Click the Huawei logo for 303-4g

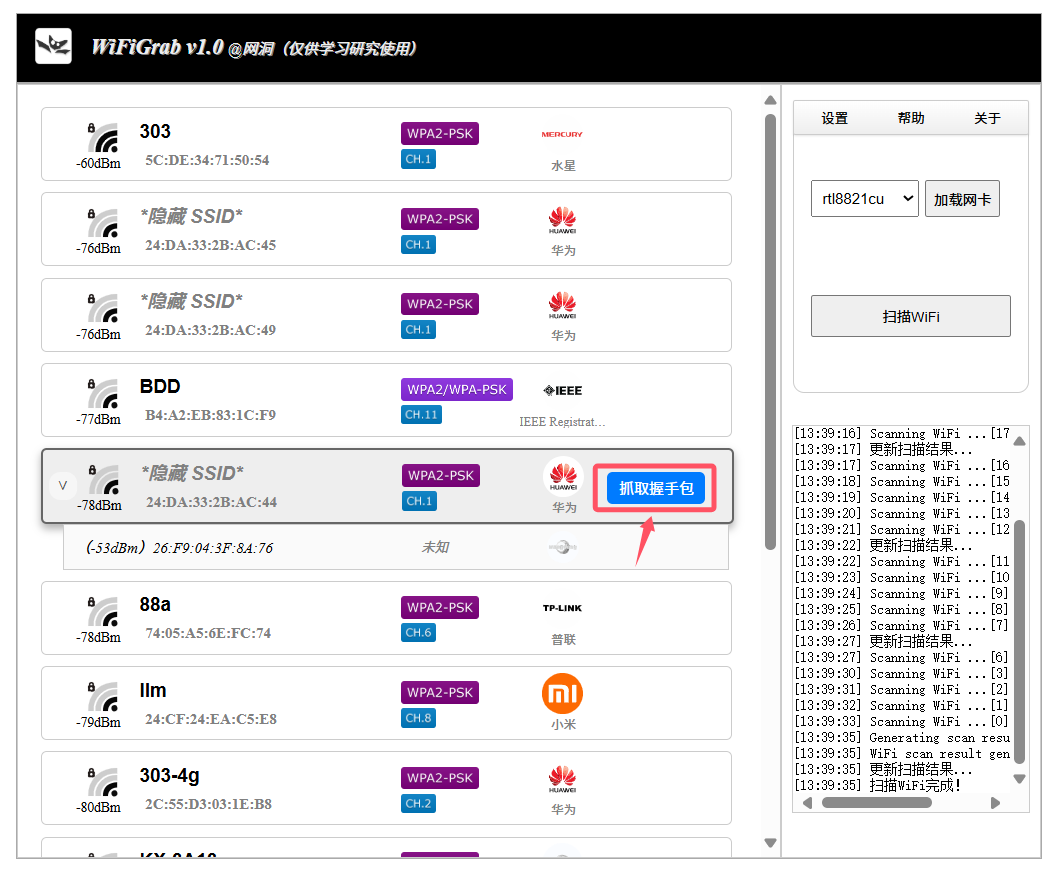click(x=562, y=779)
